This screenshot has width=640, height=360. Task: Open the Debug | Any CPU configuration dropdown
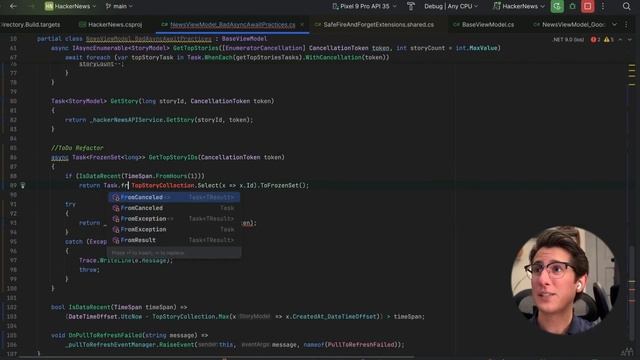pos(451,6)
